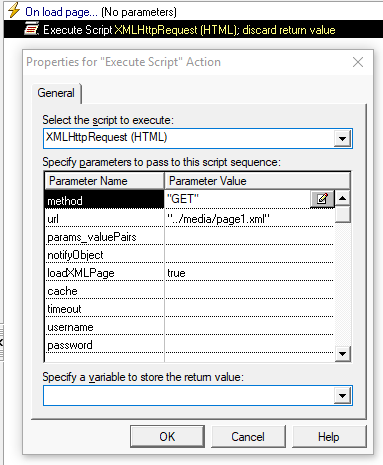Image resolution: width=383 pixels, height=465 pixels.
Task: Select the cache parameter name
Action: click(104, 291)
